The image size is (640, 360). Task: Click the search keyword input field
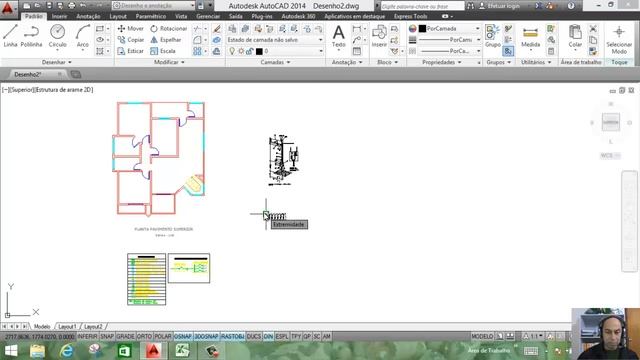tap(422, 6)
